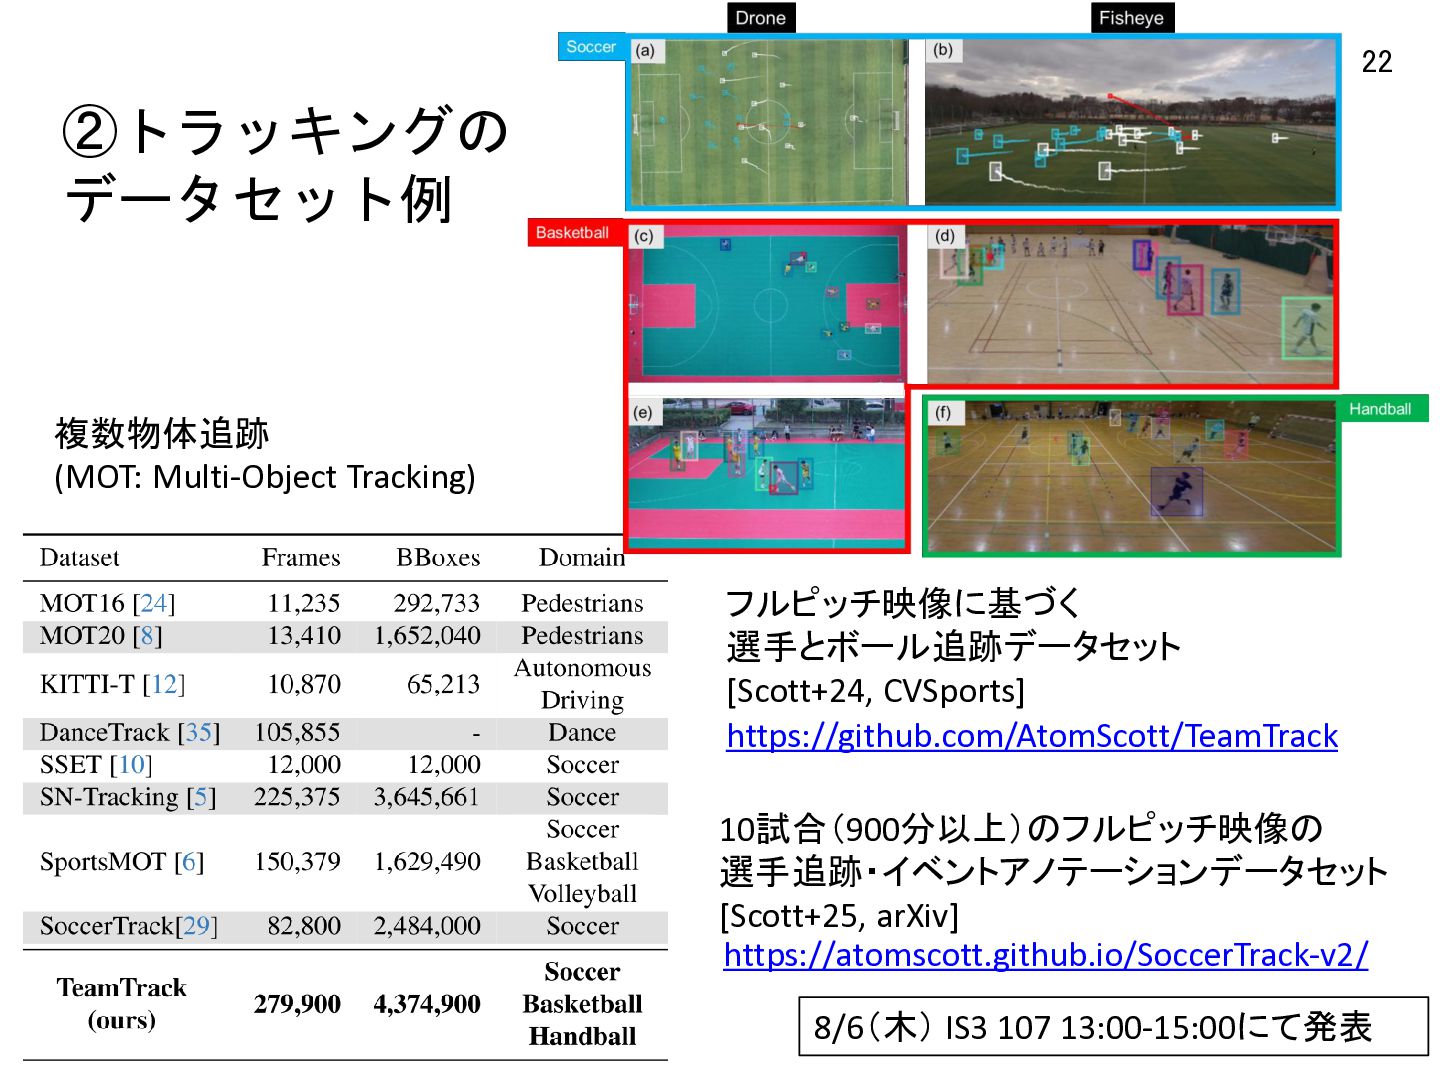Click the "65,213" BBoxes value
Screen dimensions: 1440x1080
coord(443,684)
